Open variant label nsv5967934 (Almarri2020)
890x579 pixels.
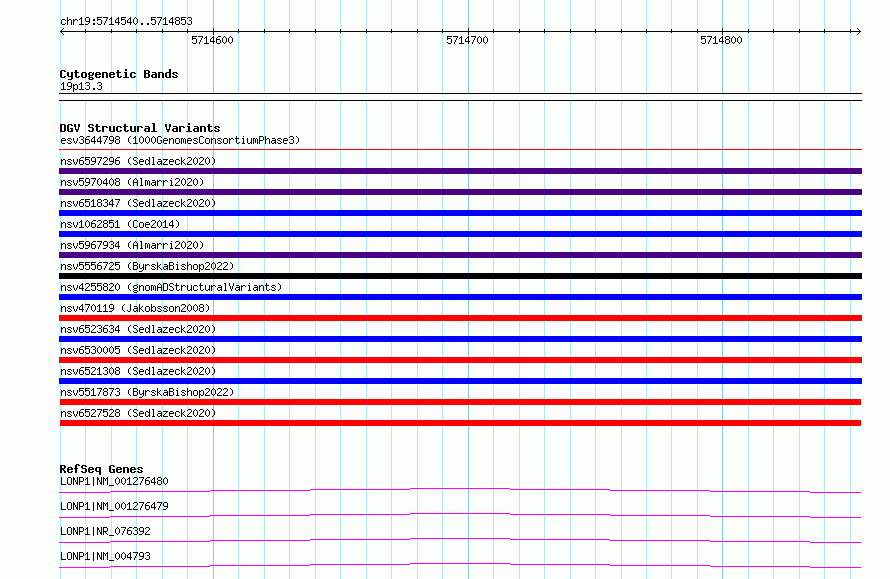pos(132,245)
